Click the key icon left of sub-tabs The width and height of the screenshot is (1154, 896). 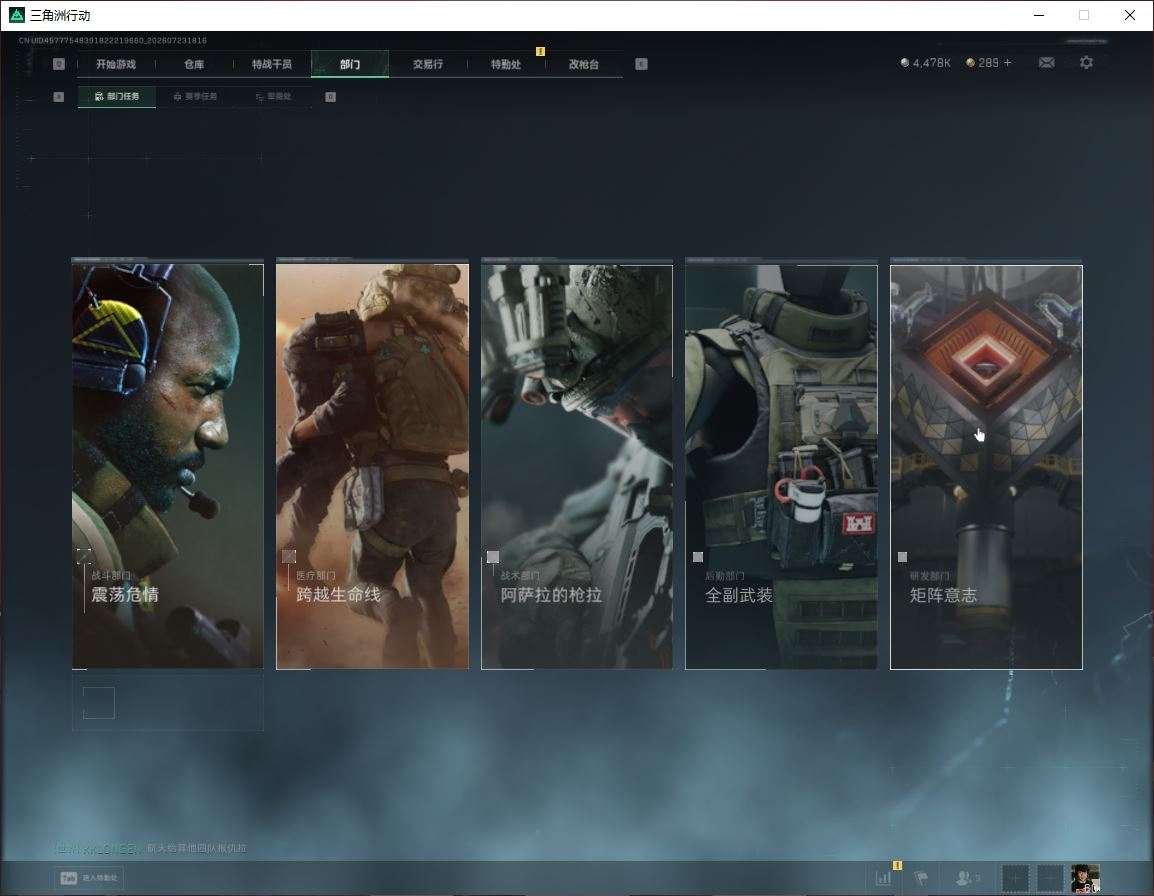(x=59, y=96)
